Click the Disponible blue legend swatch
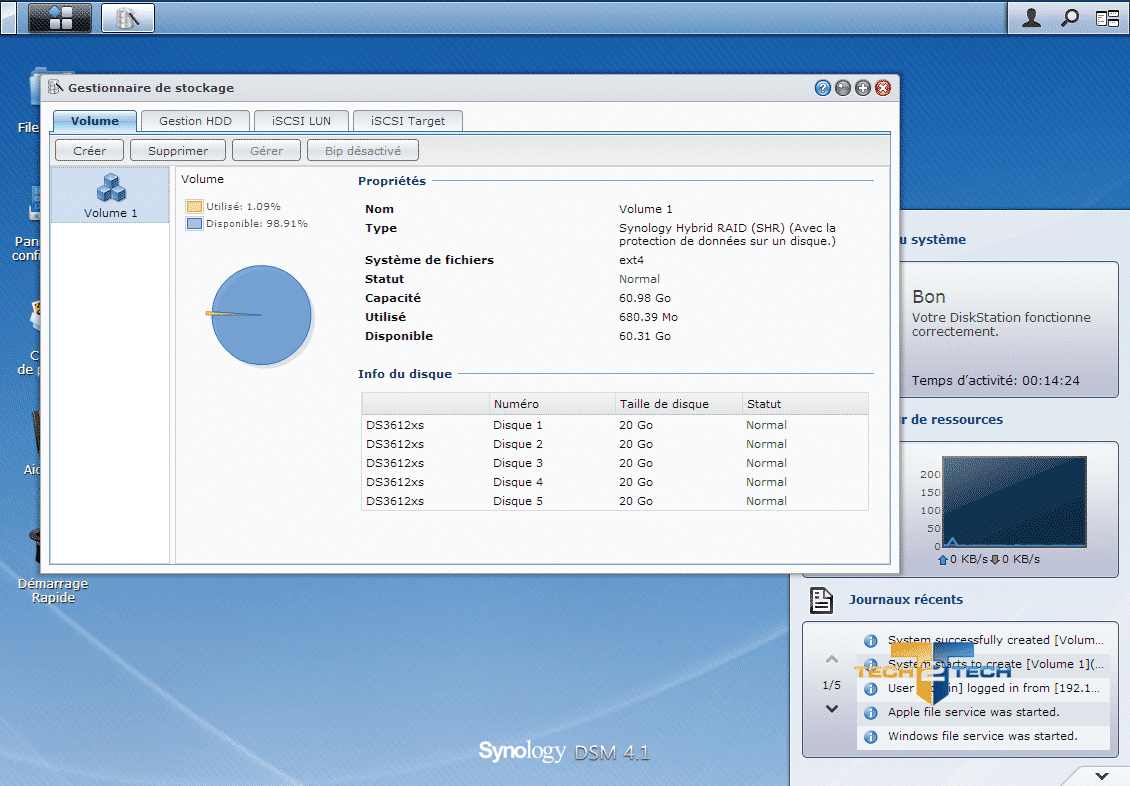 (194, 223)
